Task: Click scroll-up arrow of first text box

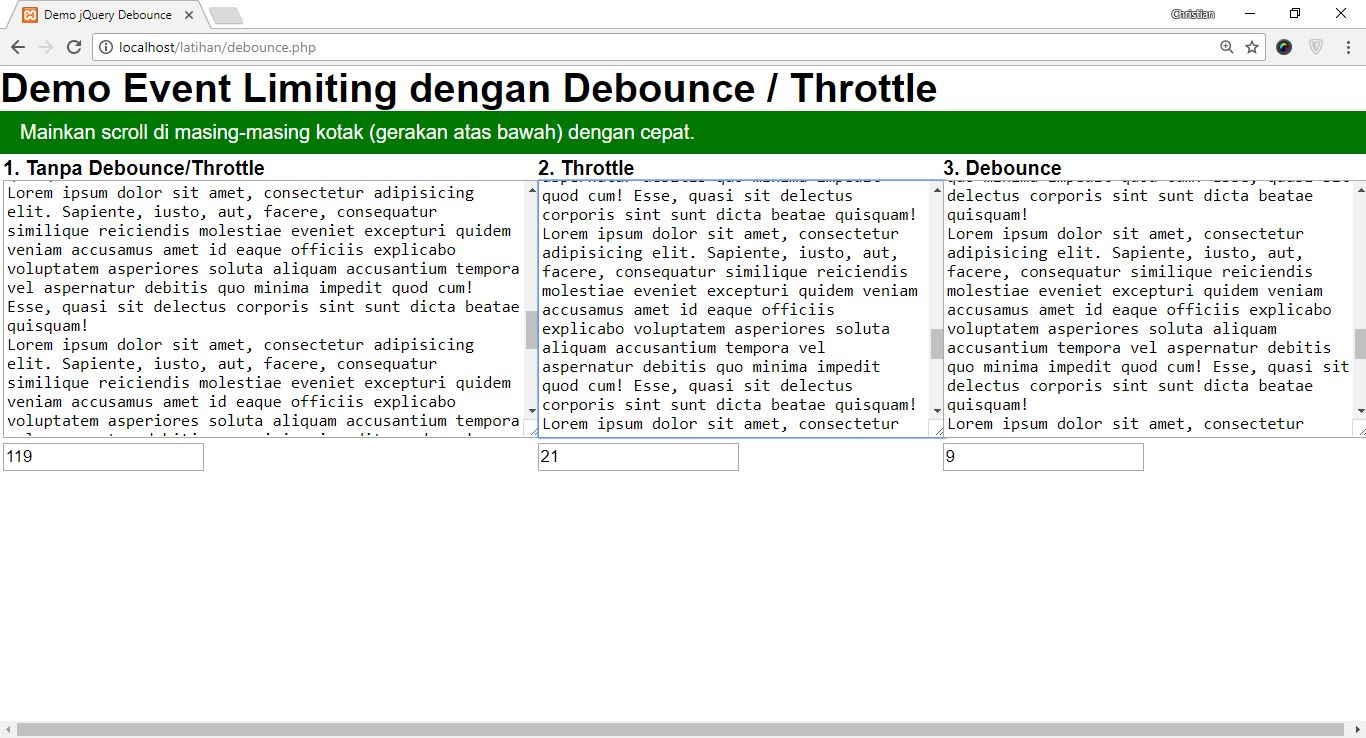Action: click(531, 190)
